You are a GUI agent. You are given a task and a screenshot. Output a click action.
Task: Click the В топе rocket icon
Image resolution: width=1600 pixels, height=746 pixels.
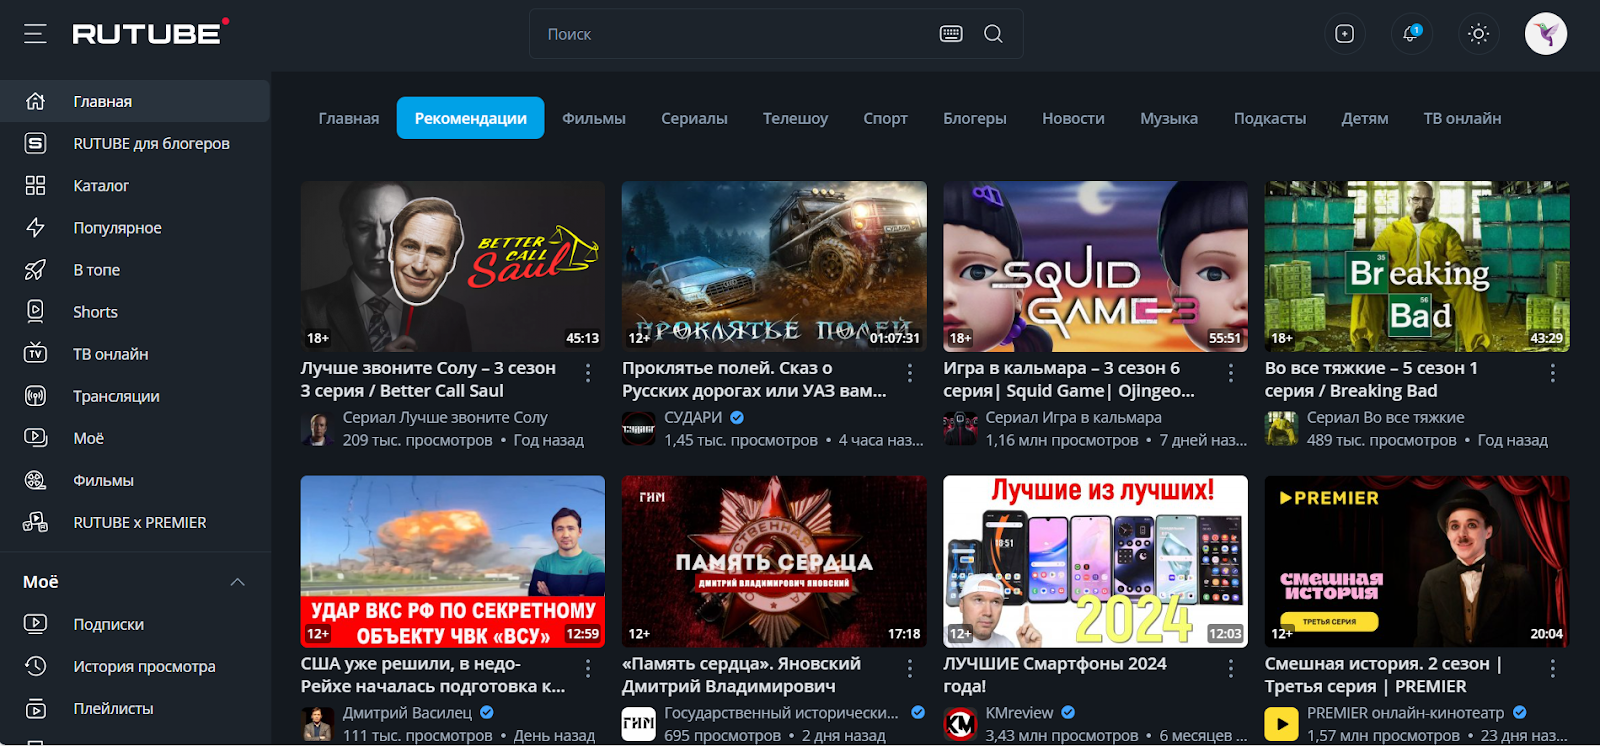(35, 269)
